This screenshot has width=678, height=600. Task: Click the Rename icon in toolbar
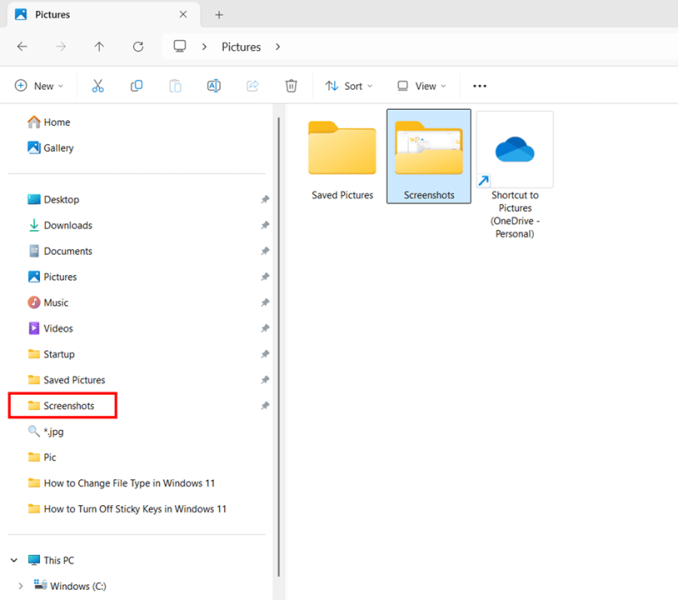[214, 86]
